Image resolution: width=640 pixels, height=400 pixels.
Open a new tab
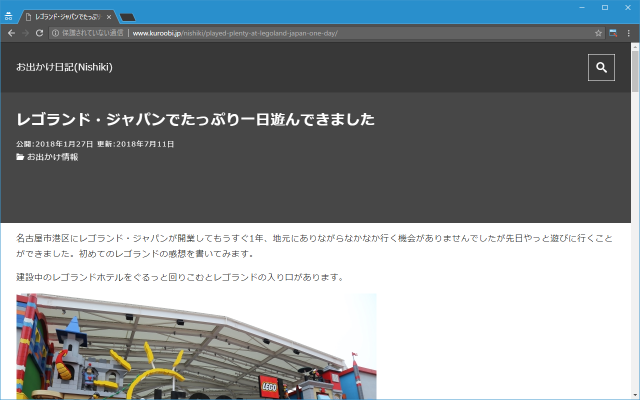(x=127, y=17)
